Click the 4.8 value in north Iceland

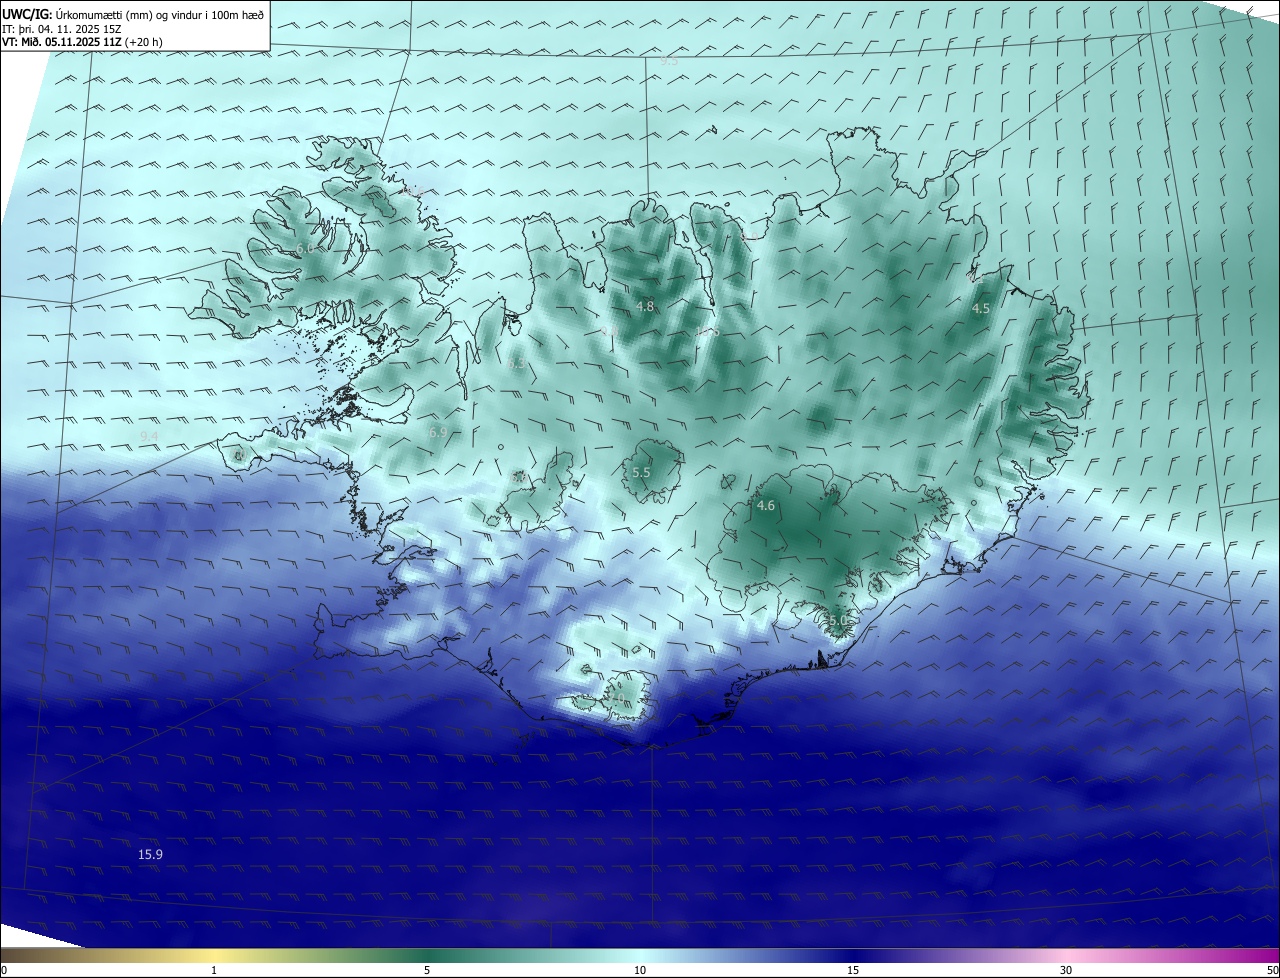click(x=645, y=307)
